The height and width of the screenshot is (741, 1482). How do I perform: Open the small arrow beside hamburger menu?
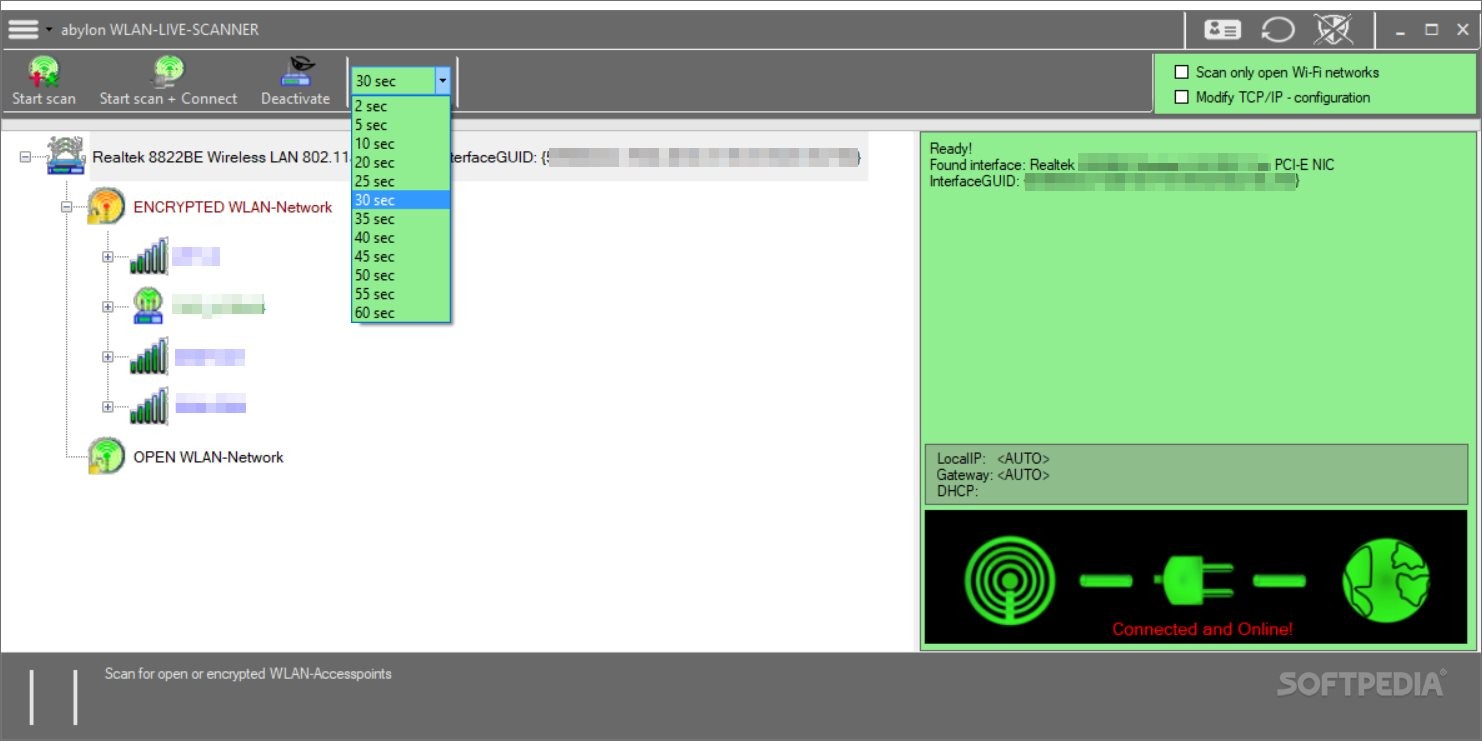[49, 30]
